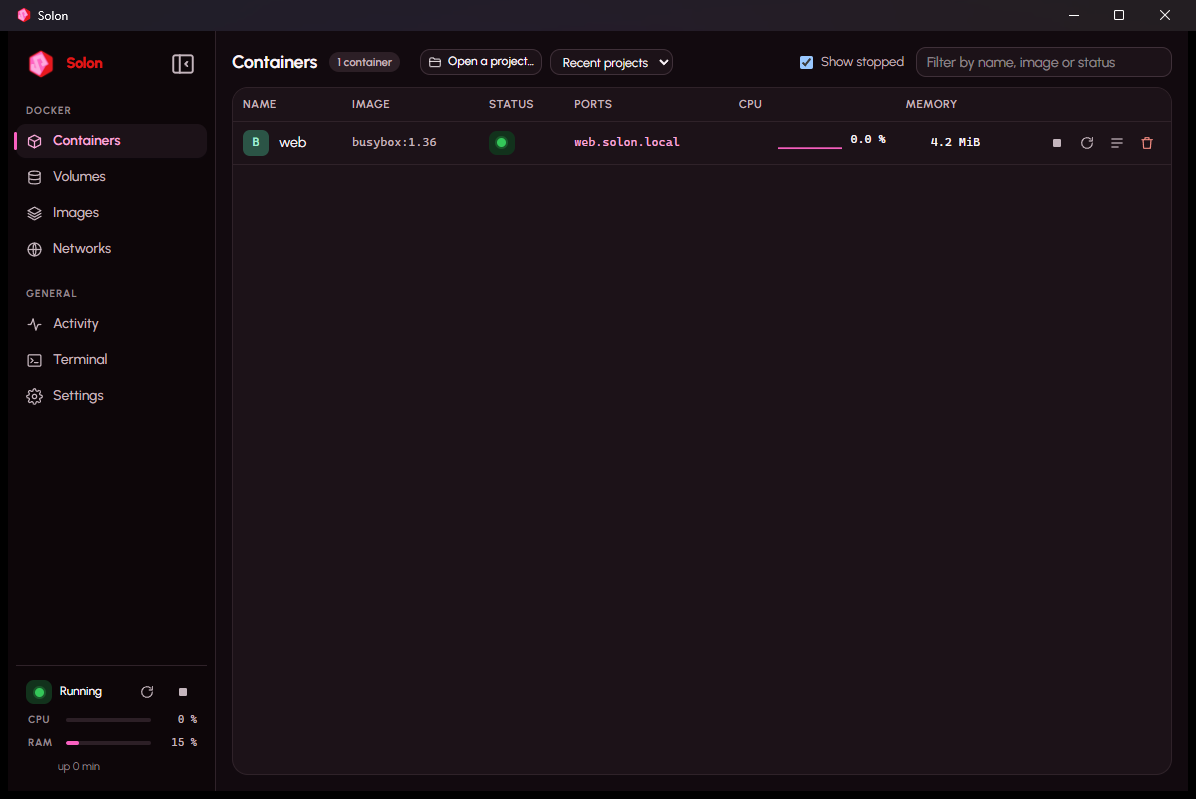Go to Images page
The width and height of the screenshot is (1196, 799).
(111, 213)
